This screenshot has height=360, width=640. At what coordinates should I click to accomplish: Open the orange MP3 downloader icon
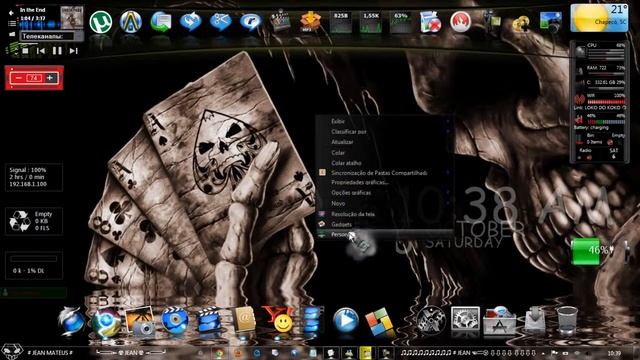[310, 21]
